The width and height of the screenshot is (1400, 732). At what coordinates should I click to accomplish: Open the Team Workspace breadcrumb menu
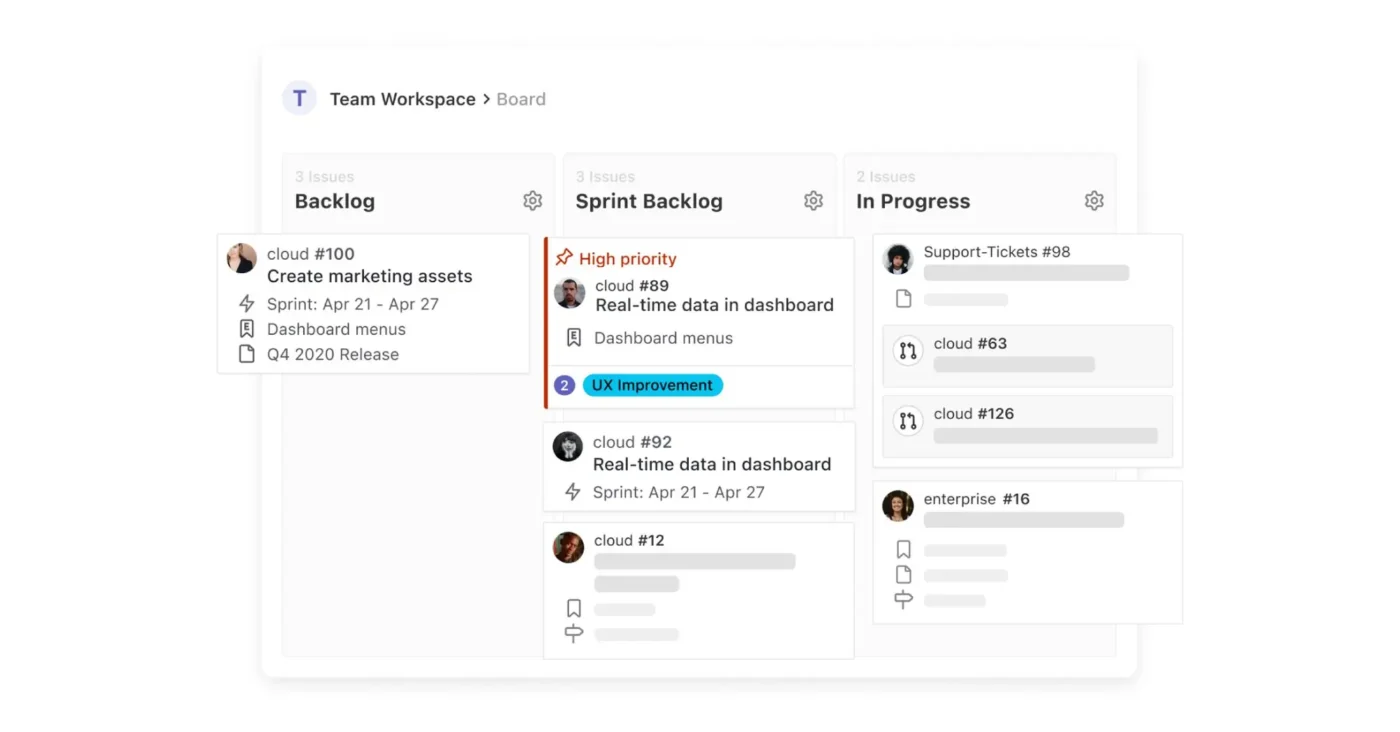point(402,99)
